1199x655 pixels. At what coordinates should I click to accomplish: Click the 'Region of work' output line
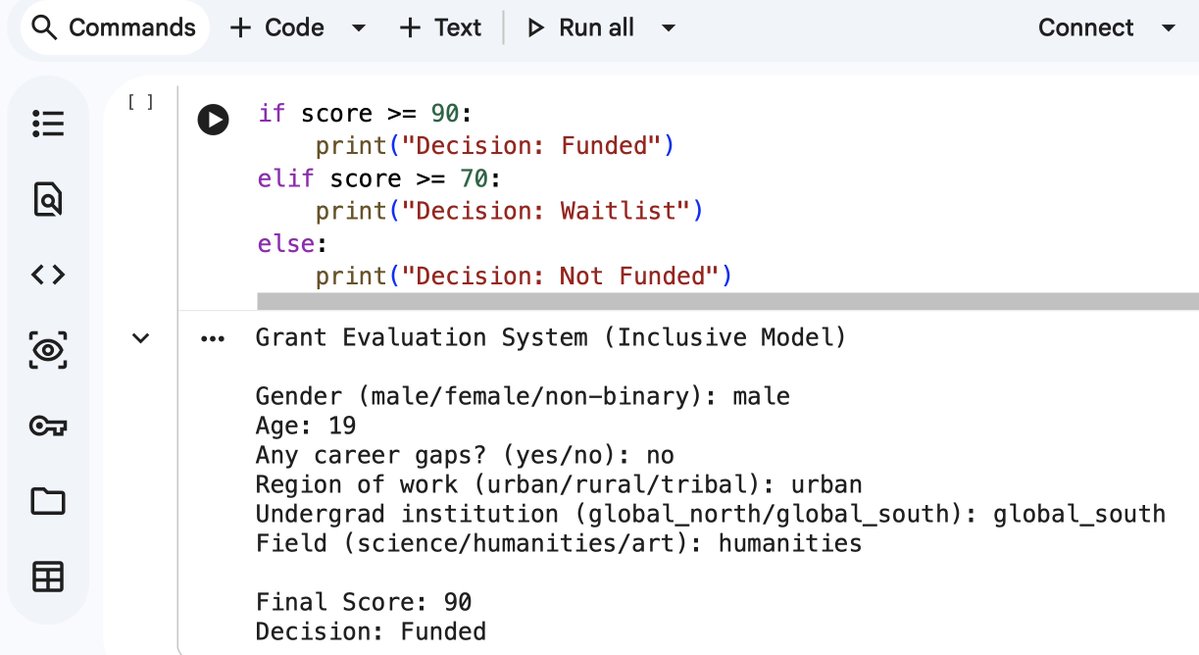pyautogui.click(x=559, y=484)
